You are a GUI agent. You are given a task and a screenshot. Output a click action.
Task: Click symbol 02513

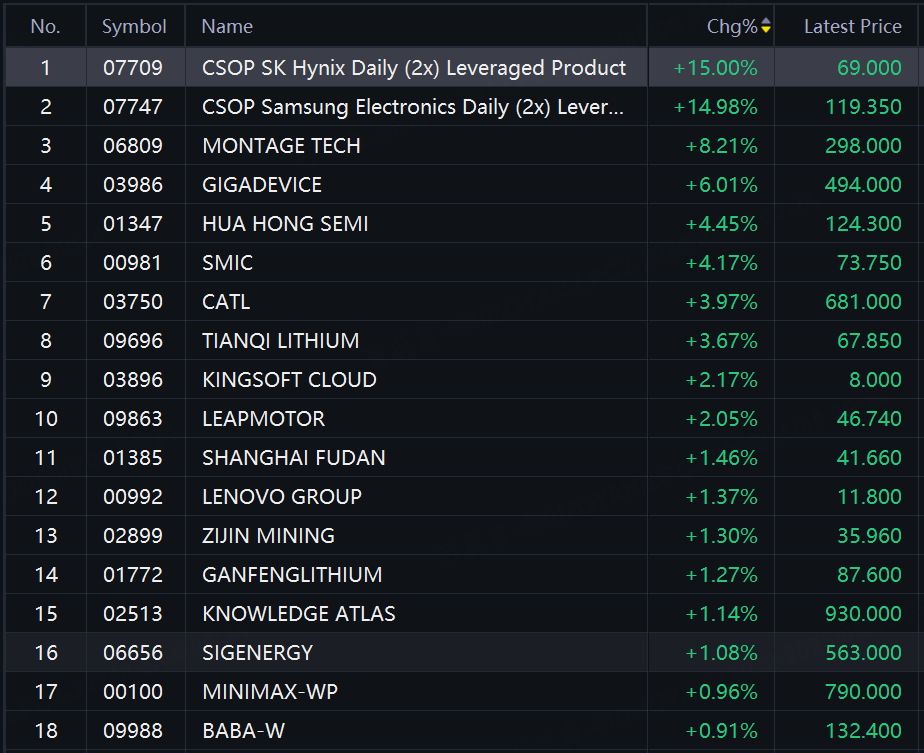coord(133,613)
